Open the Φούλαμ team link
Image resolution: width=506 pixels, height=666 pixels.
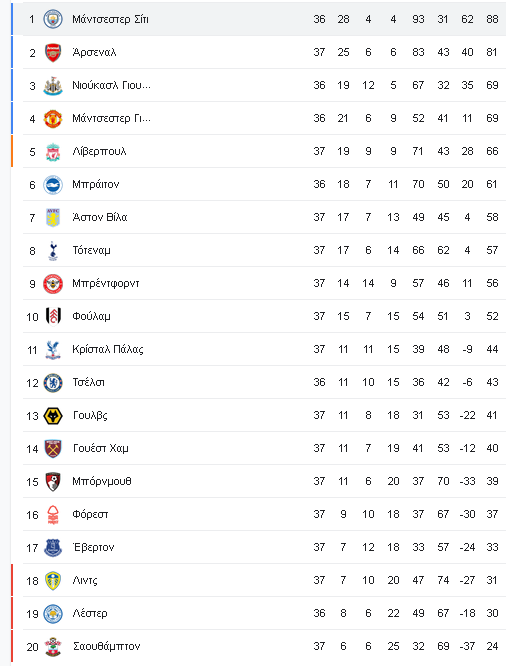pyautogui.click(x=91, y=316)
